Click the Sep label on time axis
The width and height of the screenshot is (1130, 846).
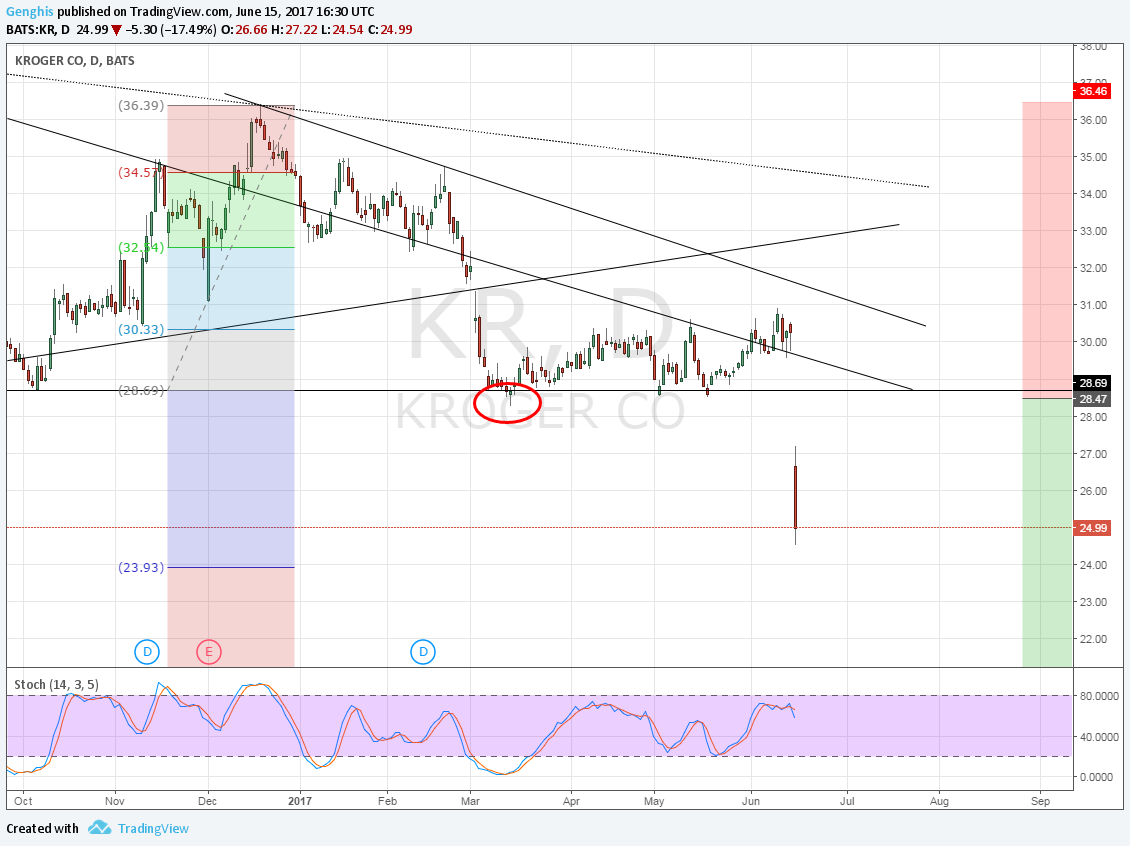pos(1040,801)
